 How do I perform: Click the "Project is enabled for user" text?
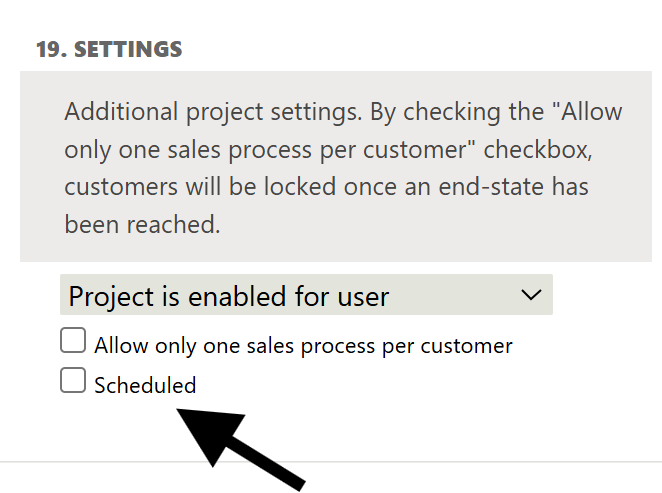[x=229, y=297]
